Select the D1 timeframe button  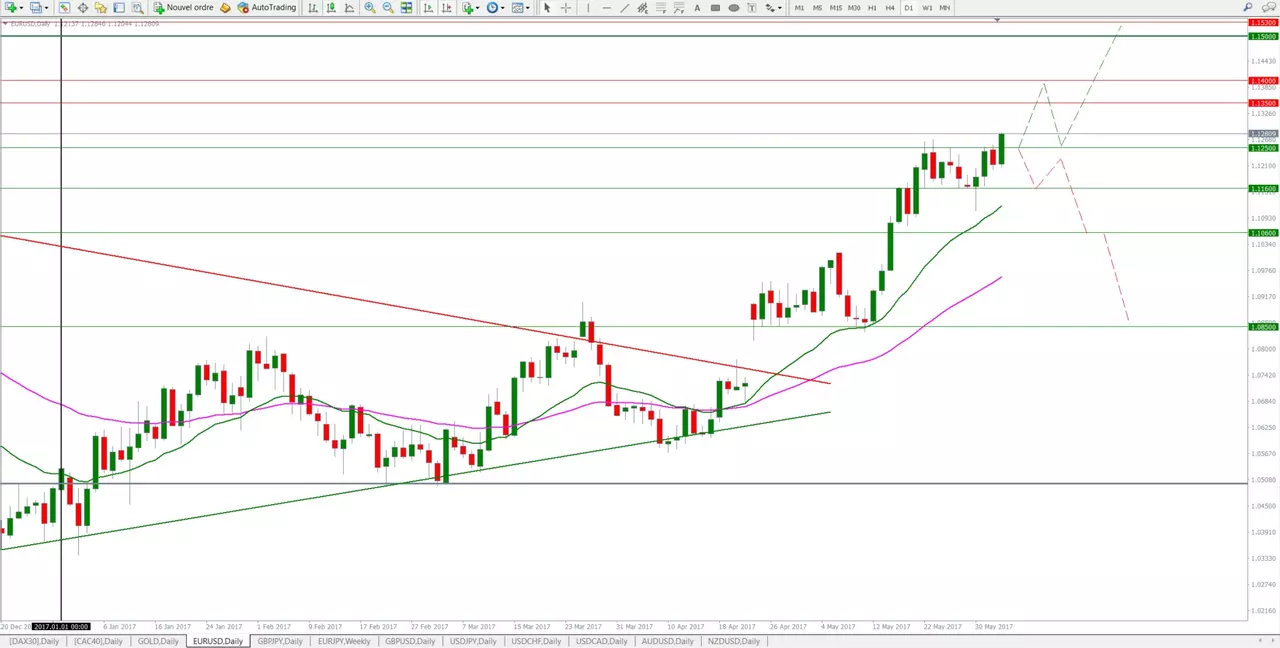point(908,7)
